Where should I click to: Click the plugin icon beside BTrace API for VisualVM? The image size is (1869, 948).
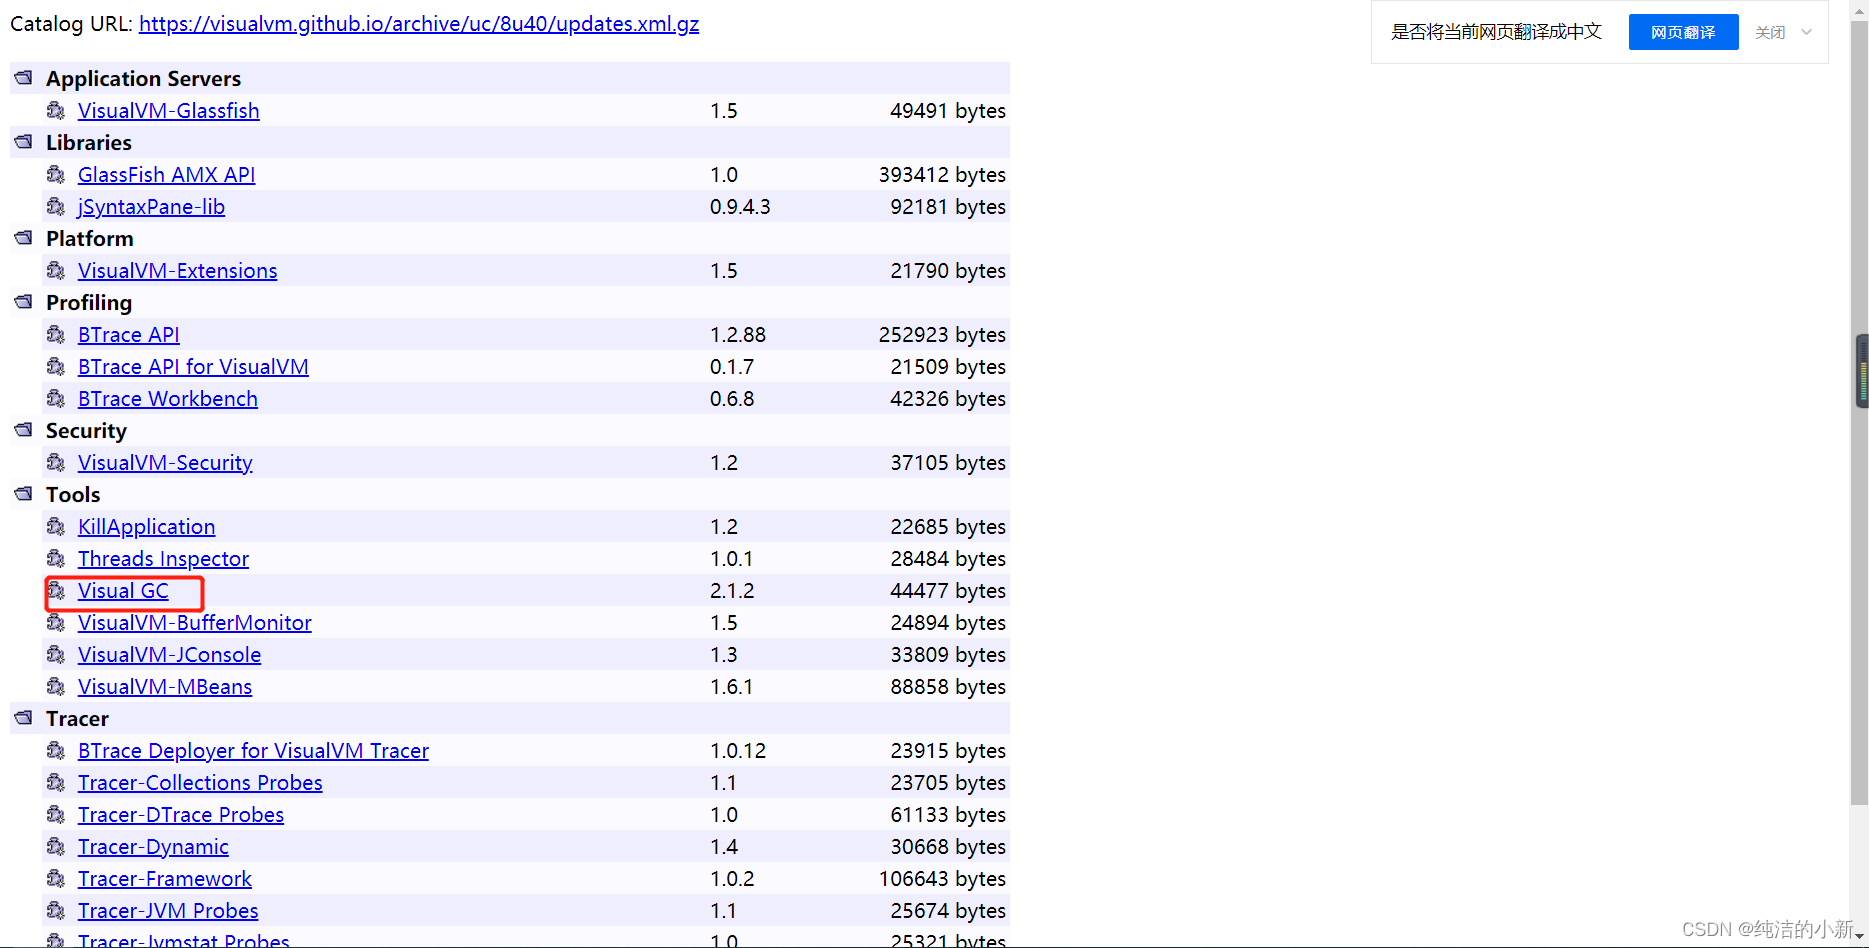tap(56, 366)
